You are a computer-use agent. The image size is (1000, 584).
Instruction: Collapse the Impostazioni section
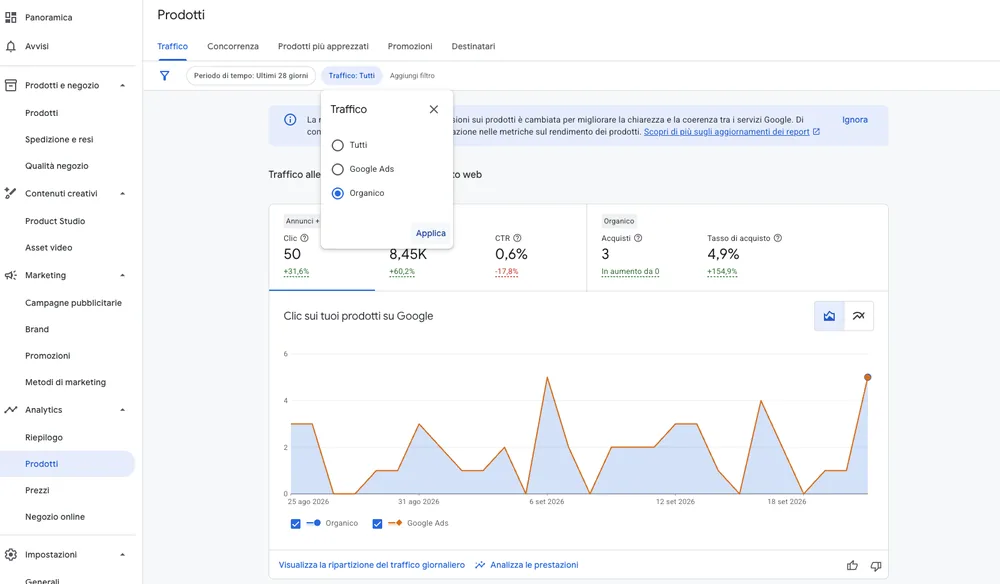tap(122, 555)
